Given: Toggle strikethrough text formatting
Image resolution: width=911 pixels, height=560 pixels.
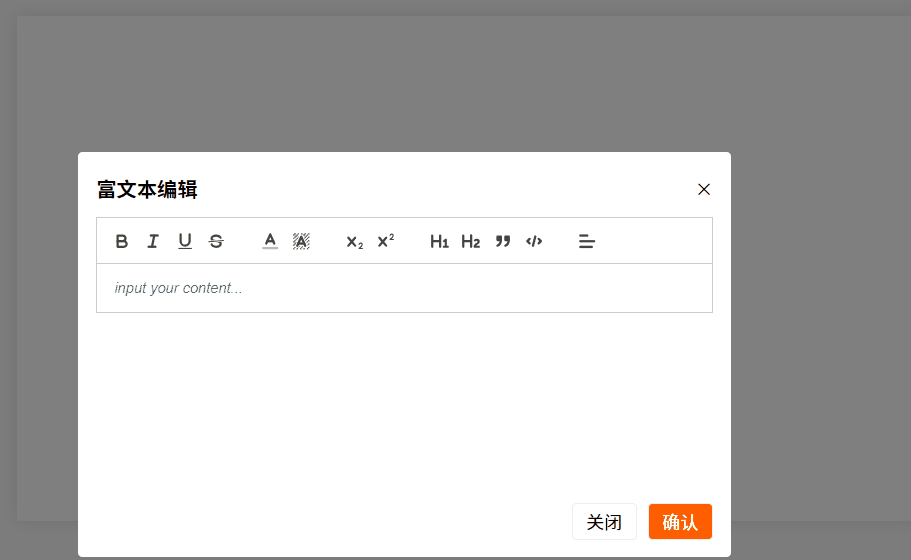Looking at the screenshot, I should [216, 241].
